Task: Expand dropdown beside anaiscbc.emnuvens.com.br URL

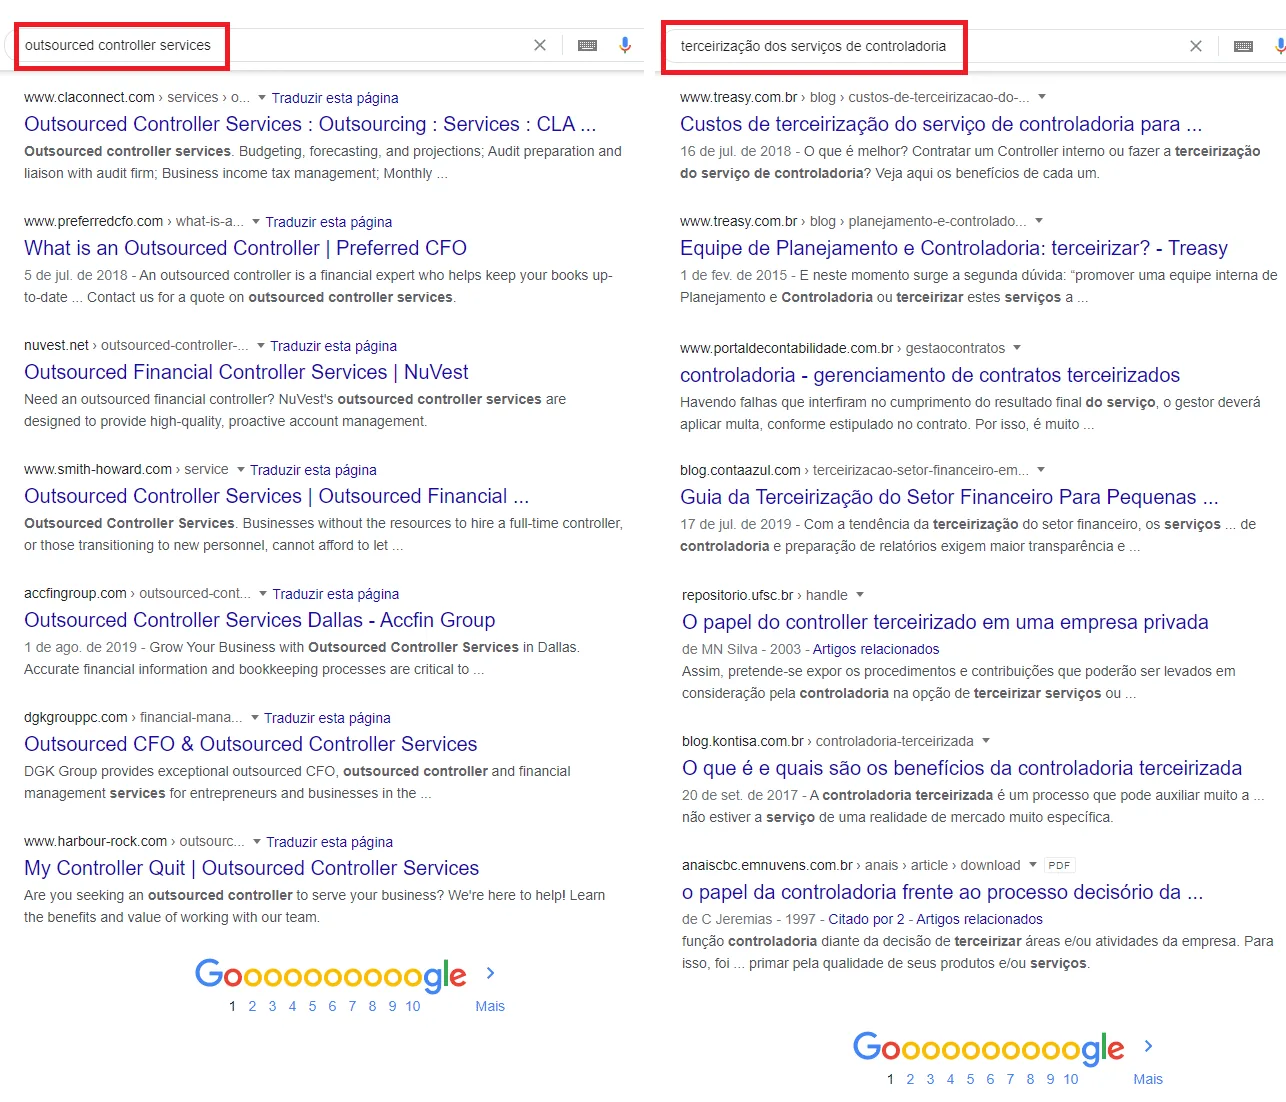Action: click(1033, 865)
